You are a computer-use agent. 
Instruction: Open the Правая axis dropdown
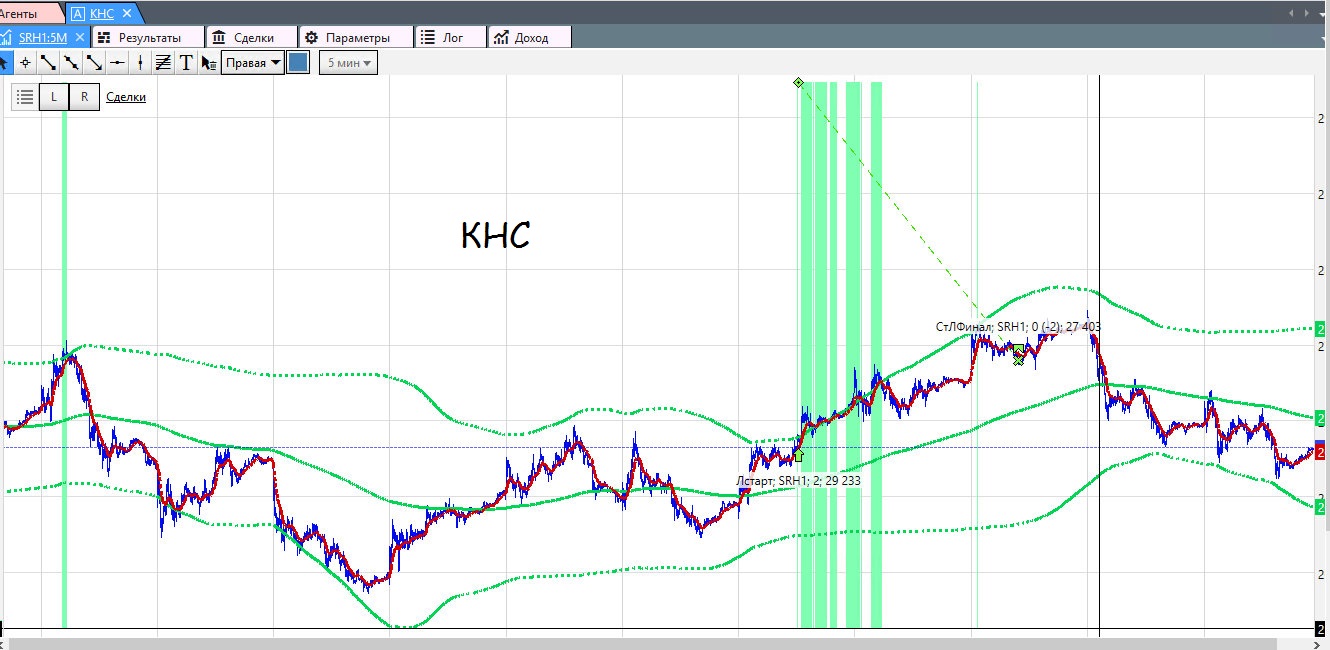pos(252,62)
